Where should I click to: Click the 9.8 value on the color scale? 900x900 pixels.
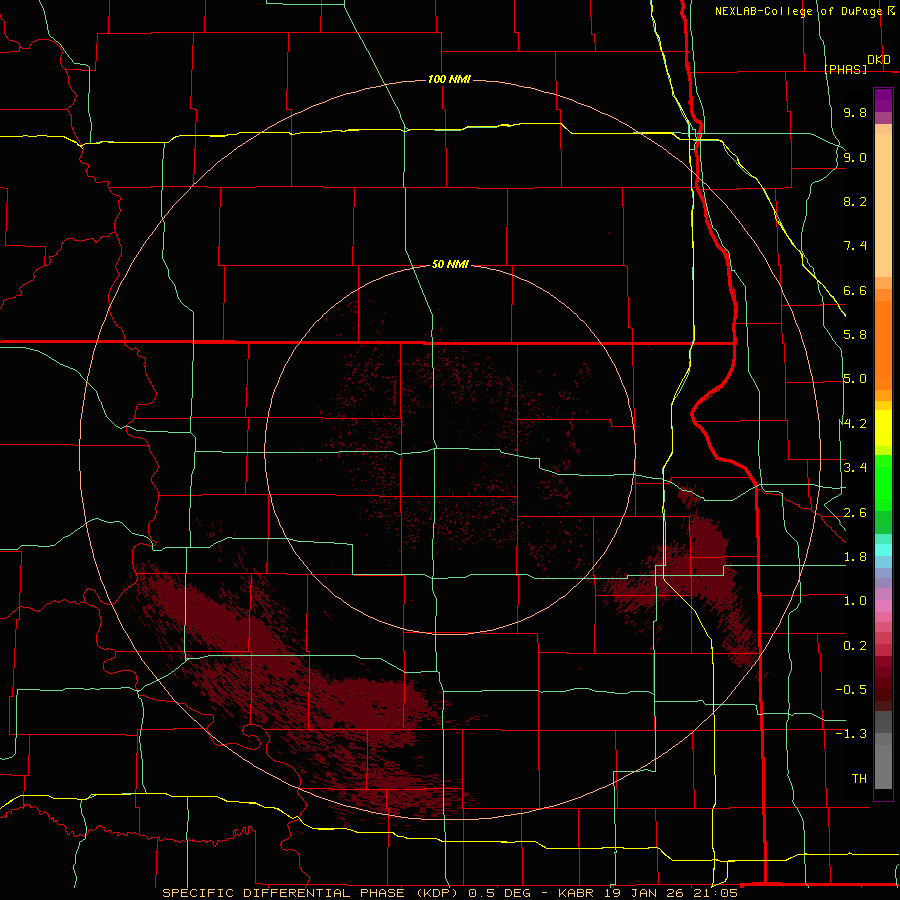click(x=855, y=112)
